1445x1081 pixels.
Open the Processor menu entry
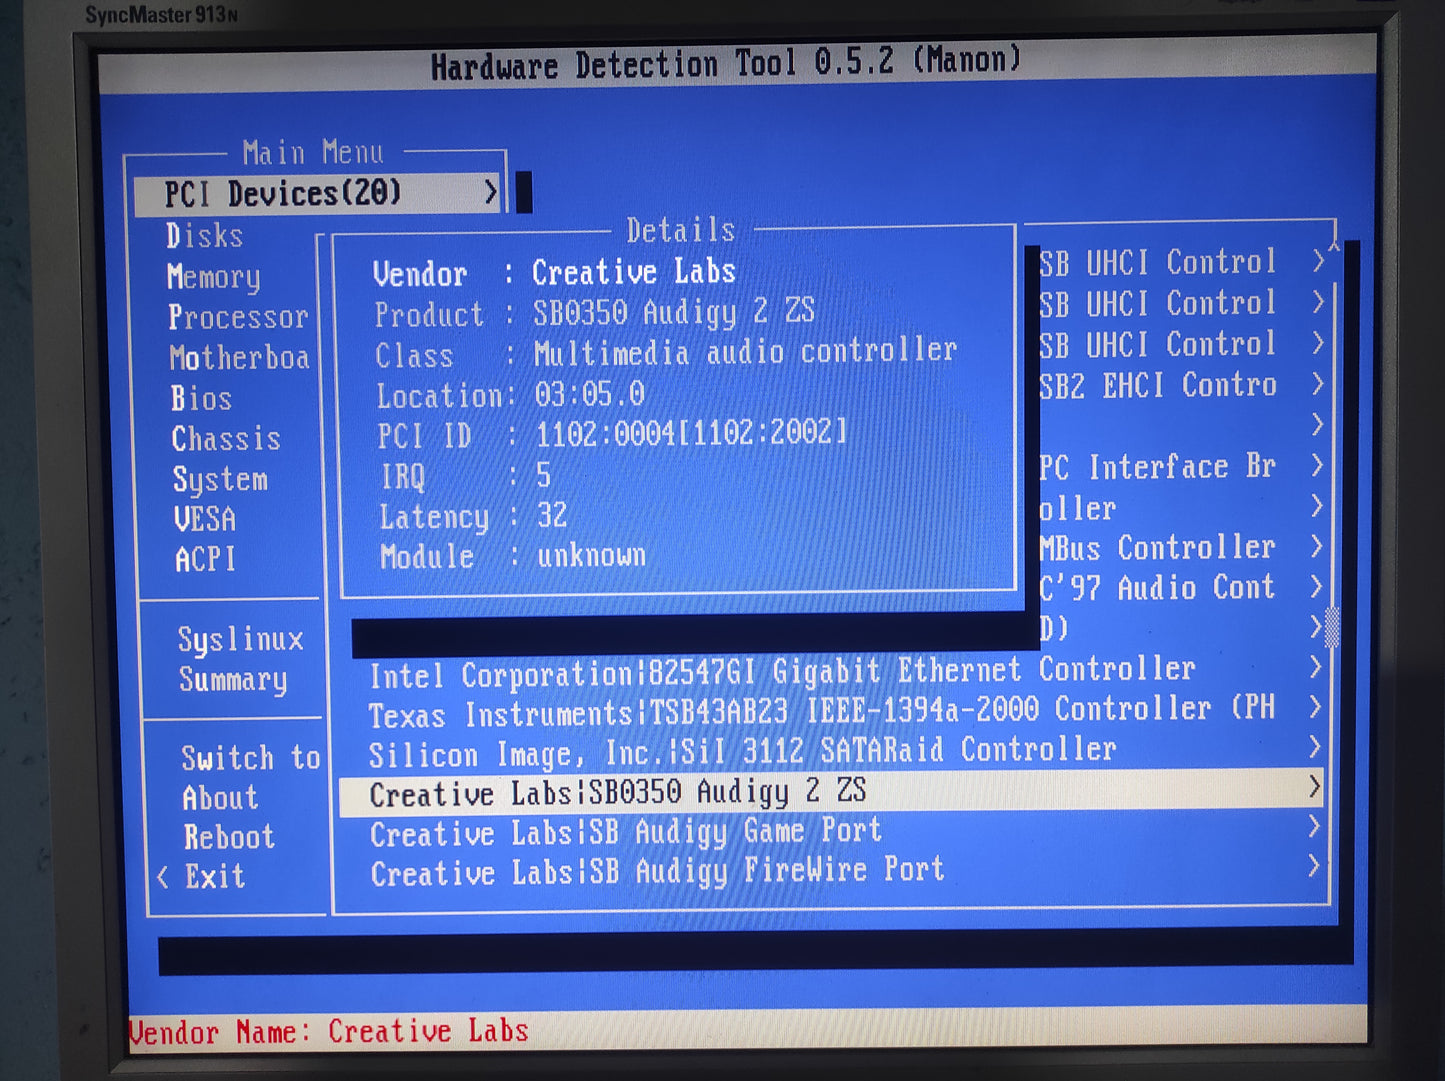pos(238,317)
